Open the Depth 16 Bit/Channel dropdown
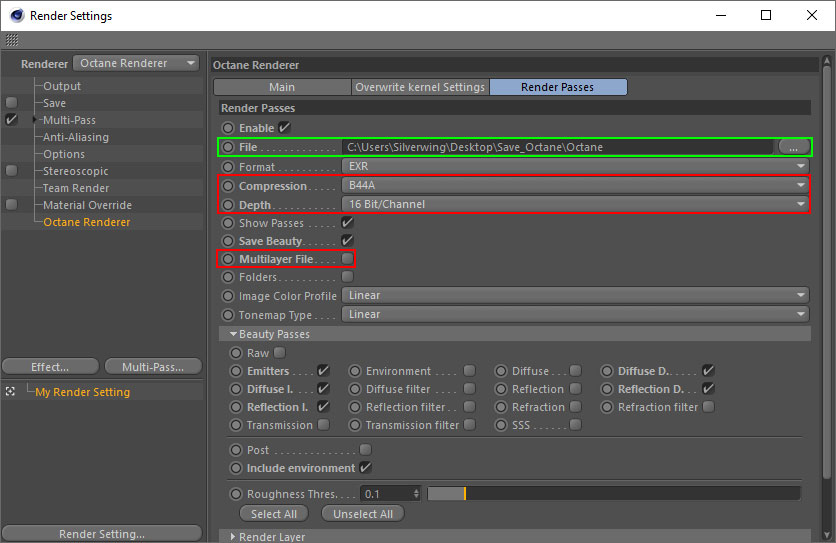 click(575, 204)
